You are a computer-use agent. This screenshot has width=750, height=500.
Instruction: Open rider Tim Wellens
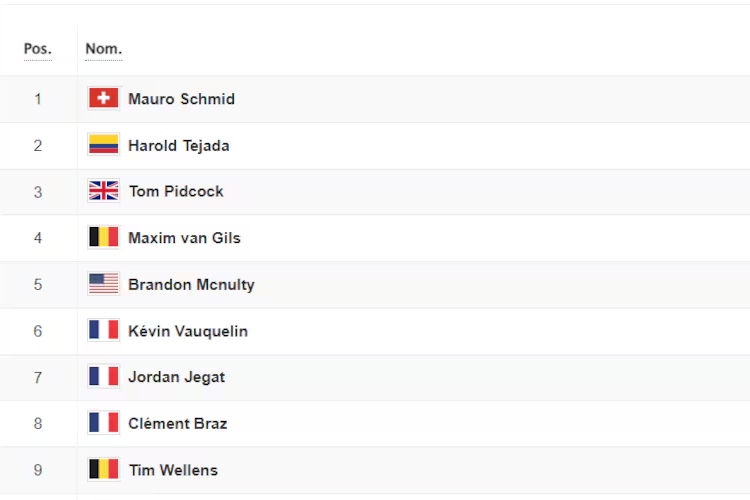coord(173,470)
